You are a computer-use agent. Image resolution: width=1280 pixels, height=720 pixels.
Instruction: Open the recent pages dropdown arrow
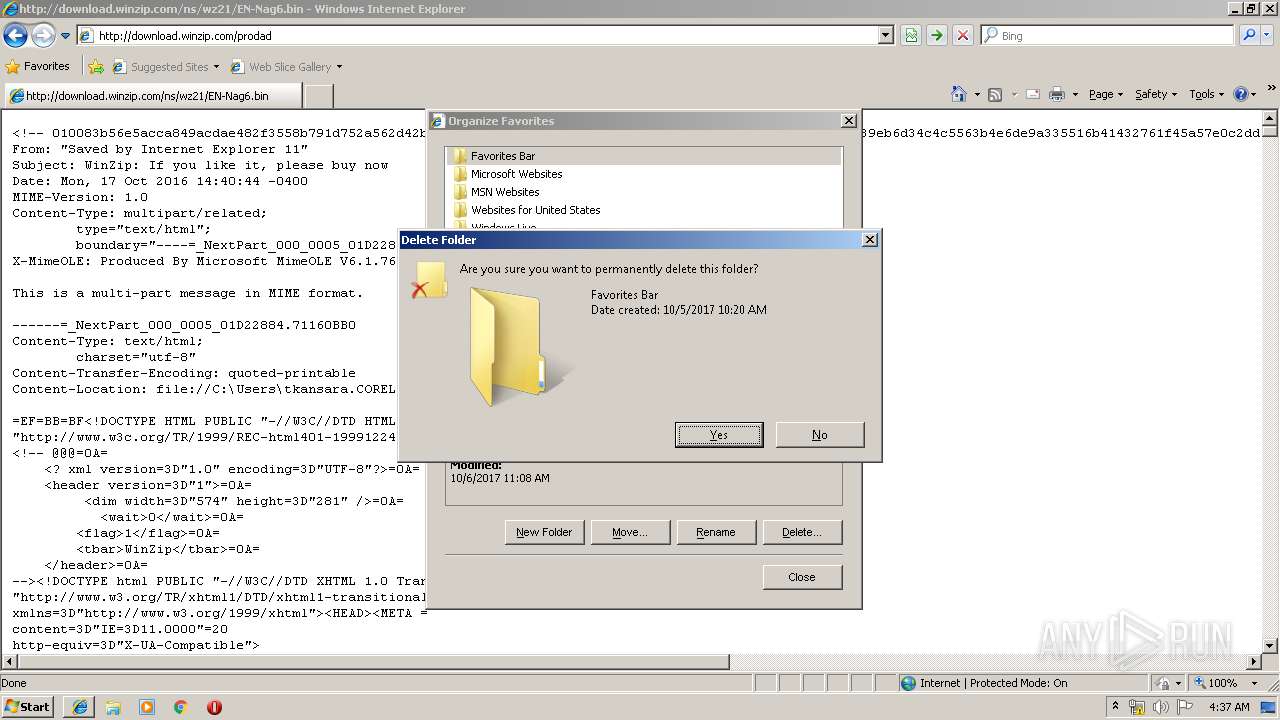65,36
